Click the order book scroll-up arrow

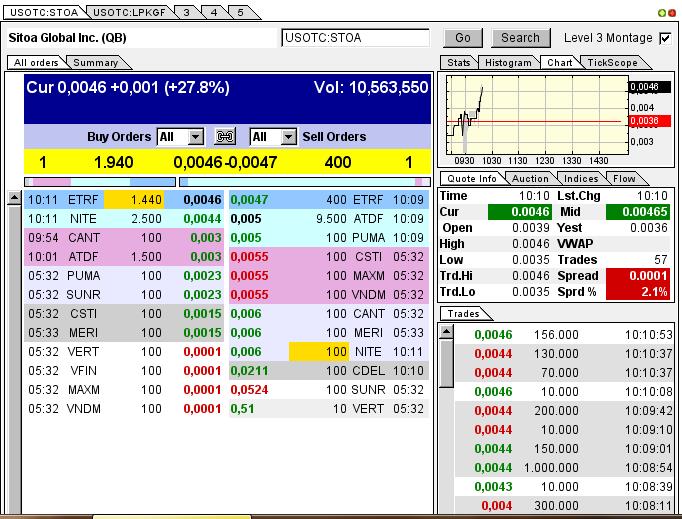coord(14,198)
